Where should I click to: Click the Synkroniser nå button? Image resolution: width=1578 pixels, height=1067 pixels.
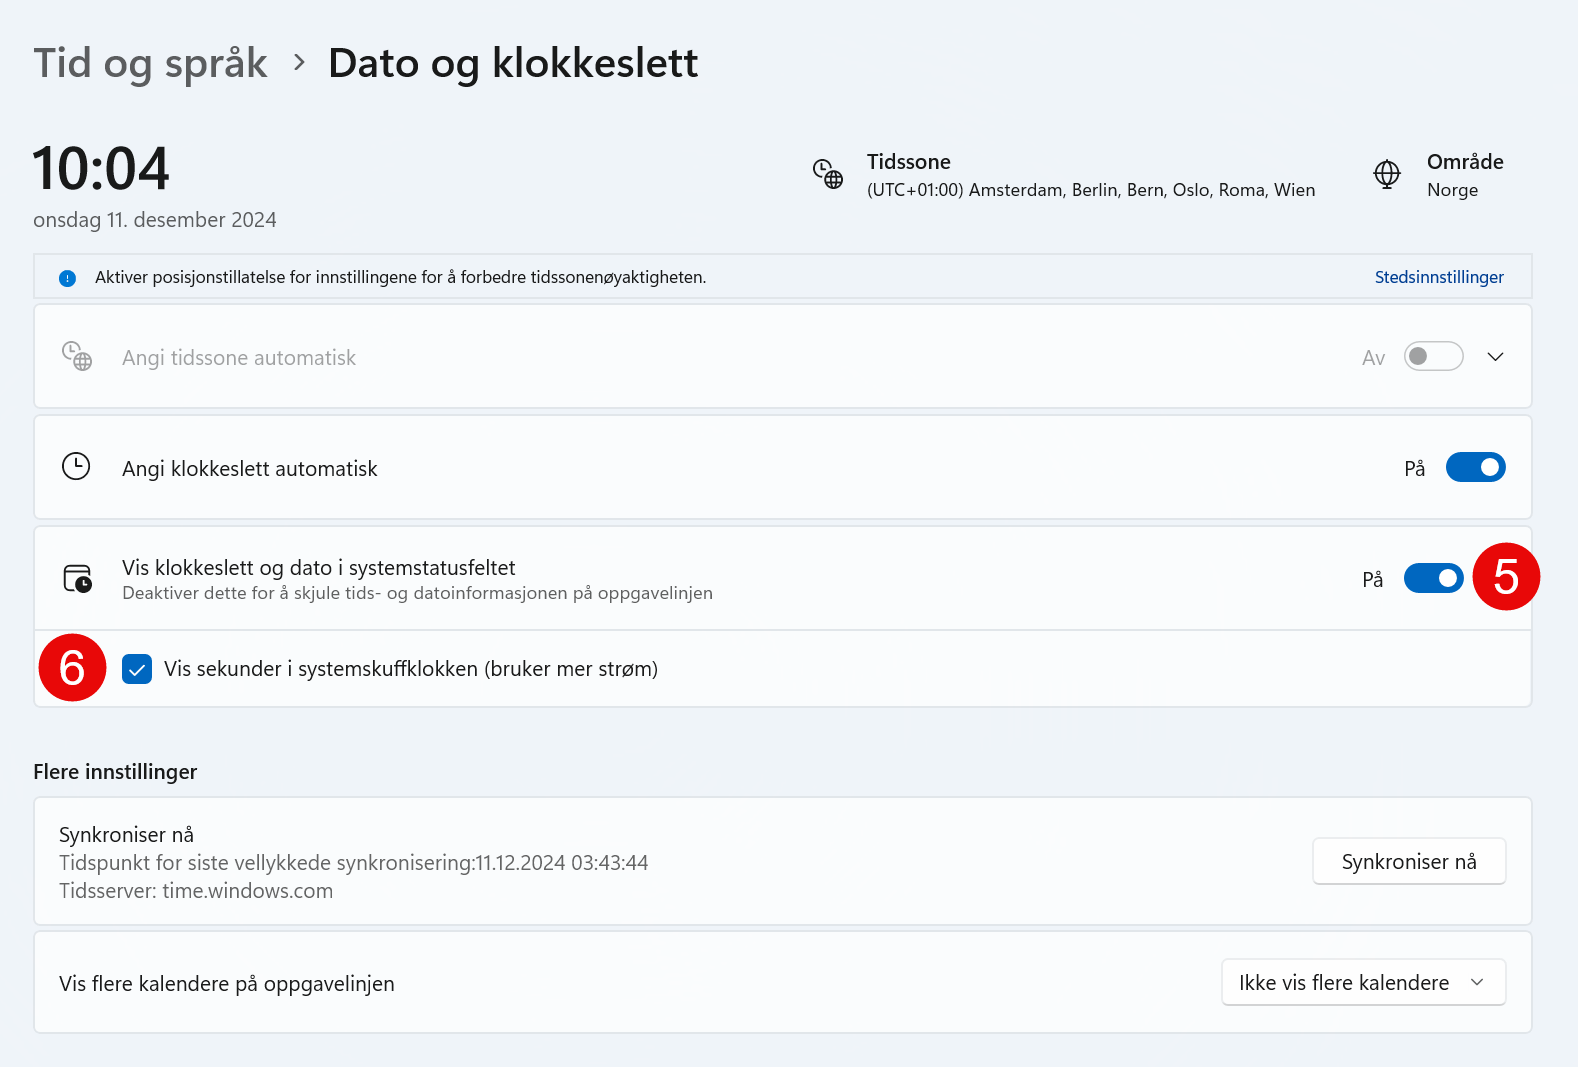pyautogui.click(x=1409, y=861)
